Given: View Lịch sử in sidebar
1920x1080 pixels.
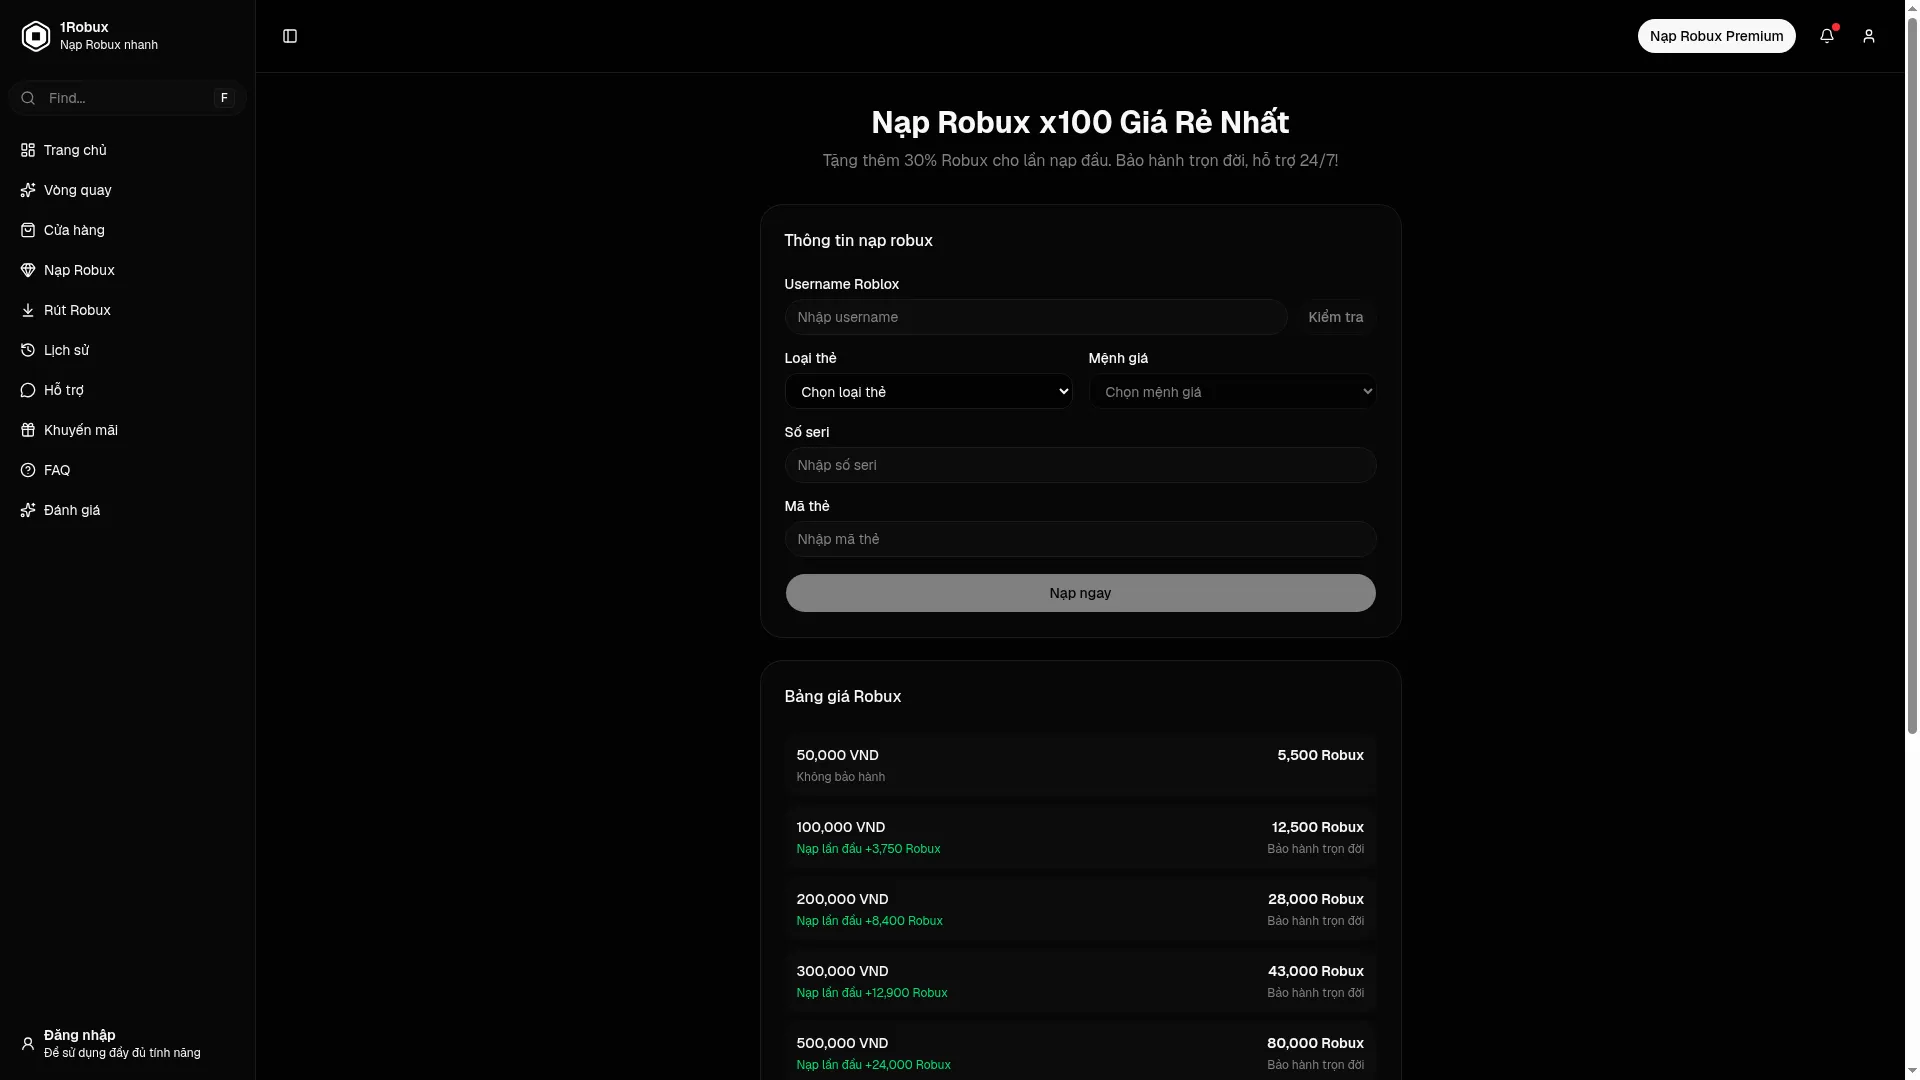Looking at the screenshot, I should pos(127,350).
